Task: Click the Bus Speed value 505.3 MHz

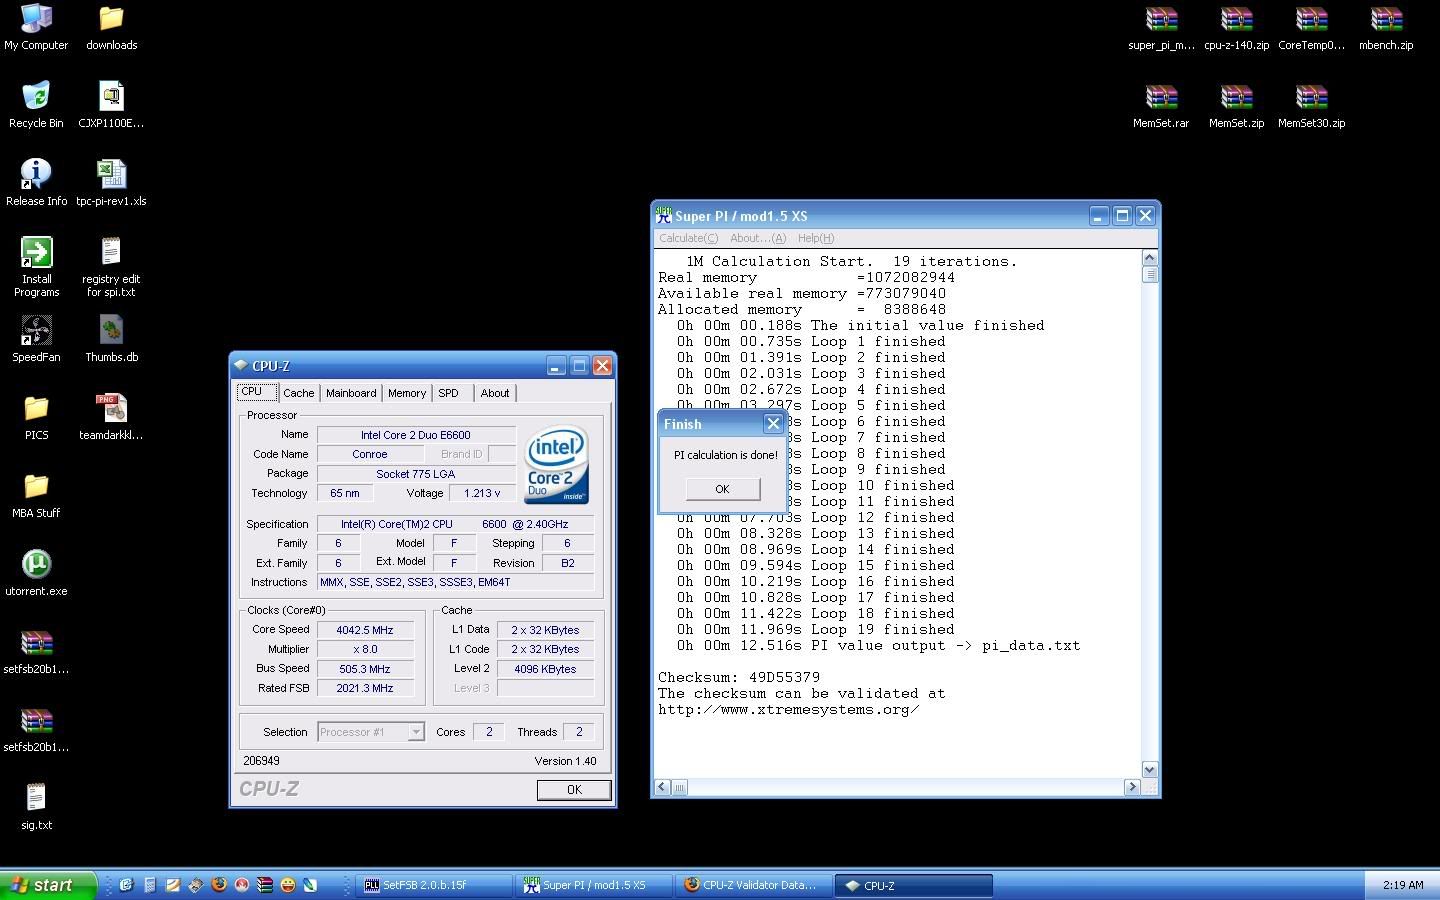Action: coord(365,669)
